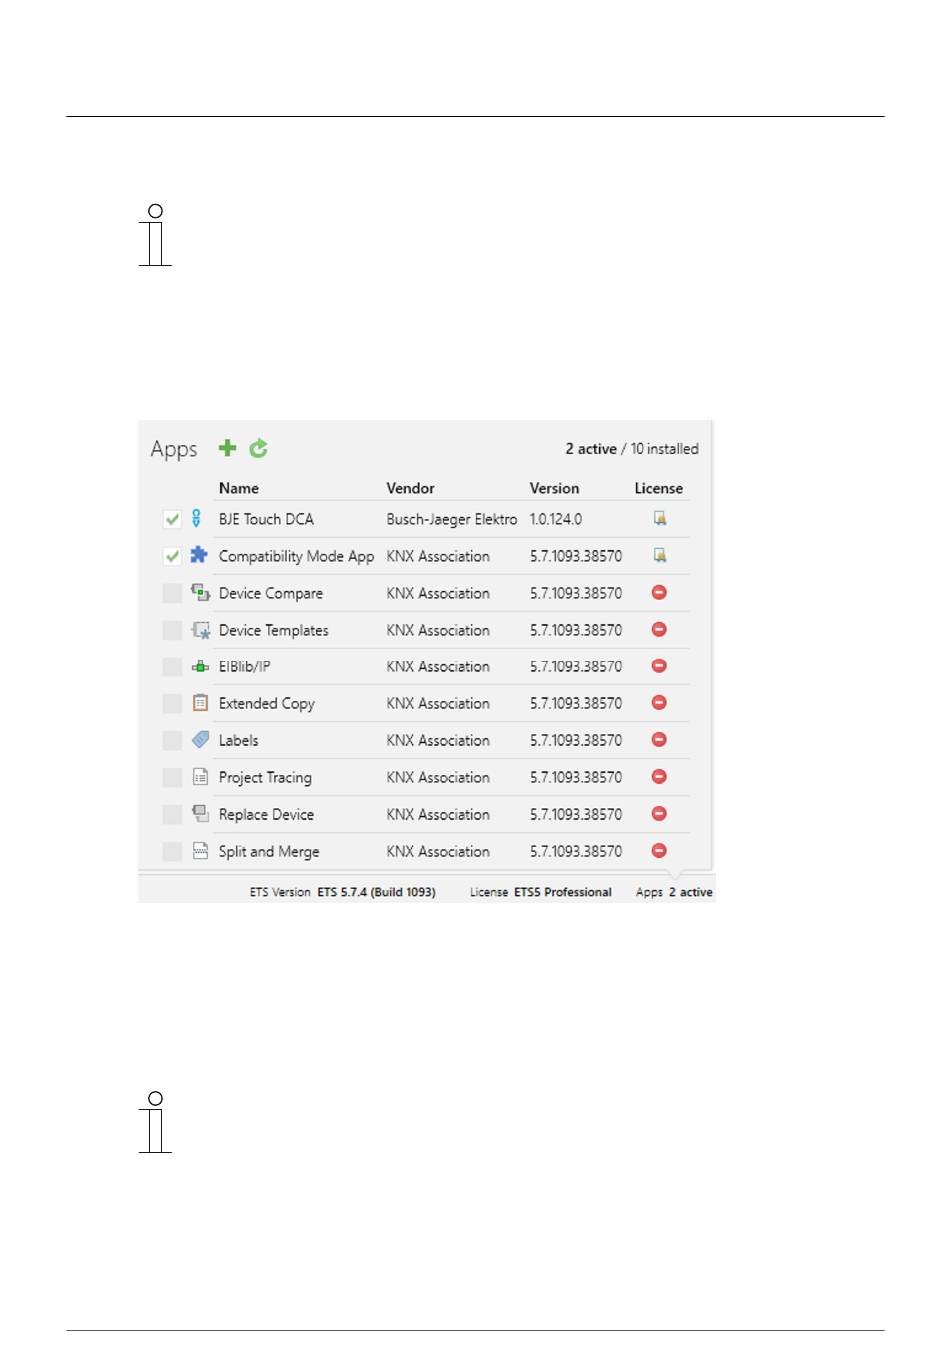Click red no-license icon for Device Templates
The image size is (950, 1370).
659,629
